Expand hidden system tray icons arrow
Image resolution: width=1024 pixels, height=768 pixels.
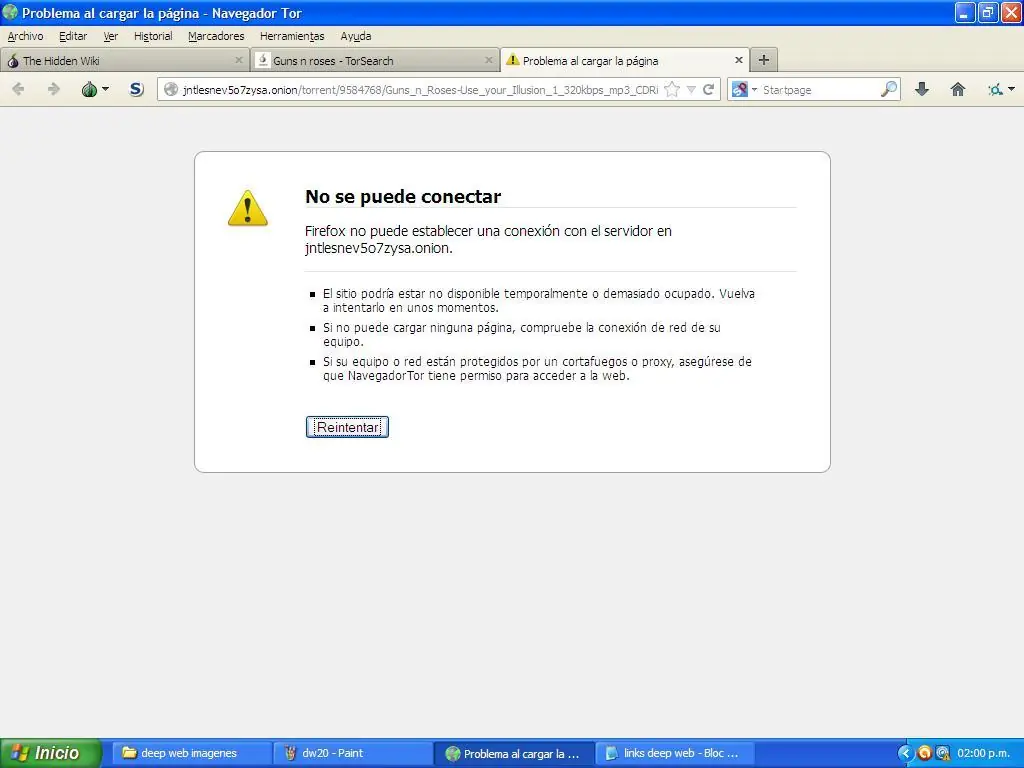[x=904, y=753]
